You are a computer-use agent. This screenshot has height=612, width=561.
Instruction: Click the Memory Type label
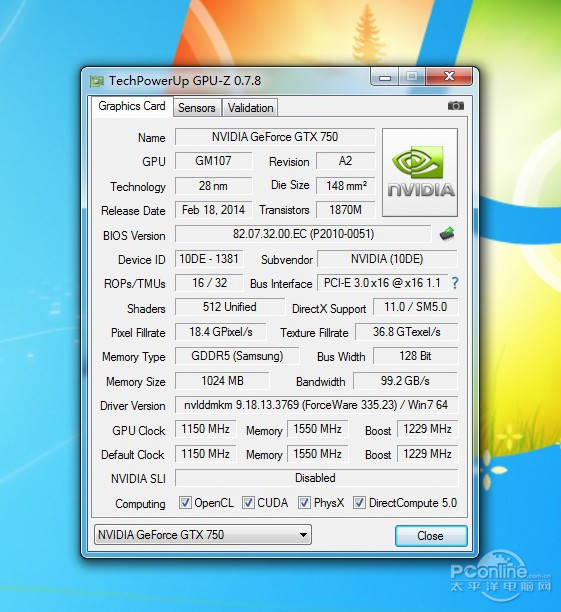click(134, 357)
